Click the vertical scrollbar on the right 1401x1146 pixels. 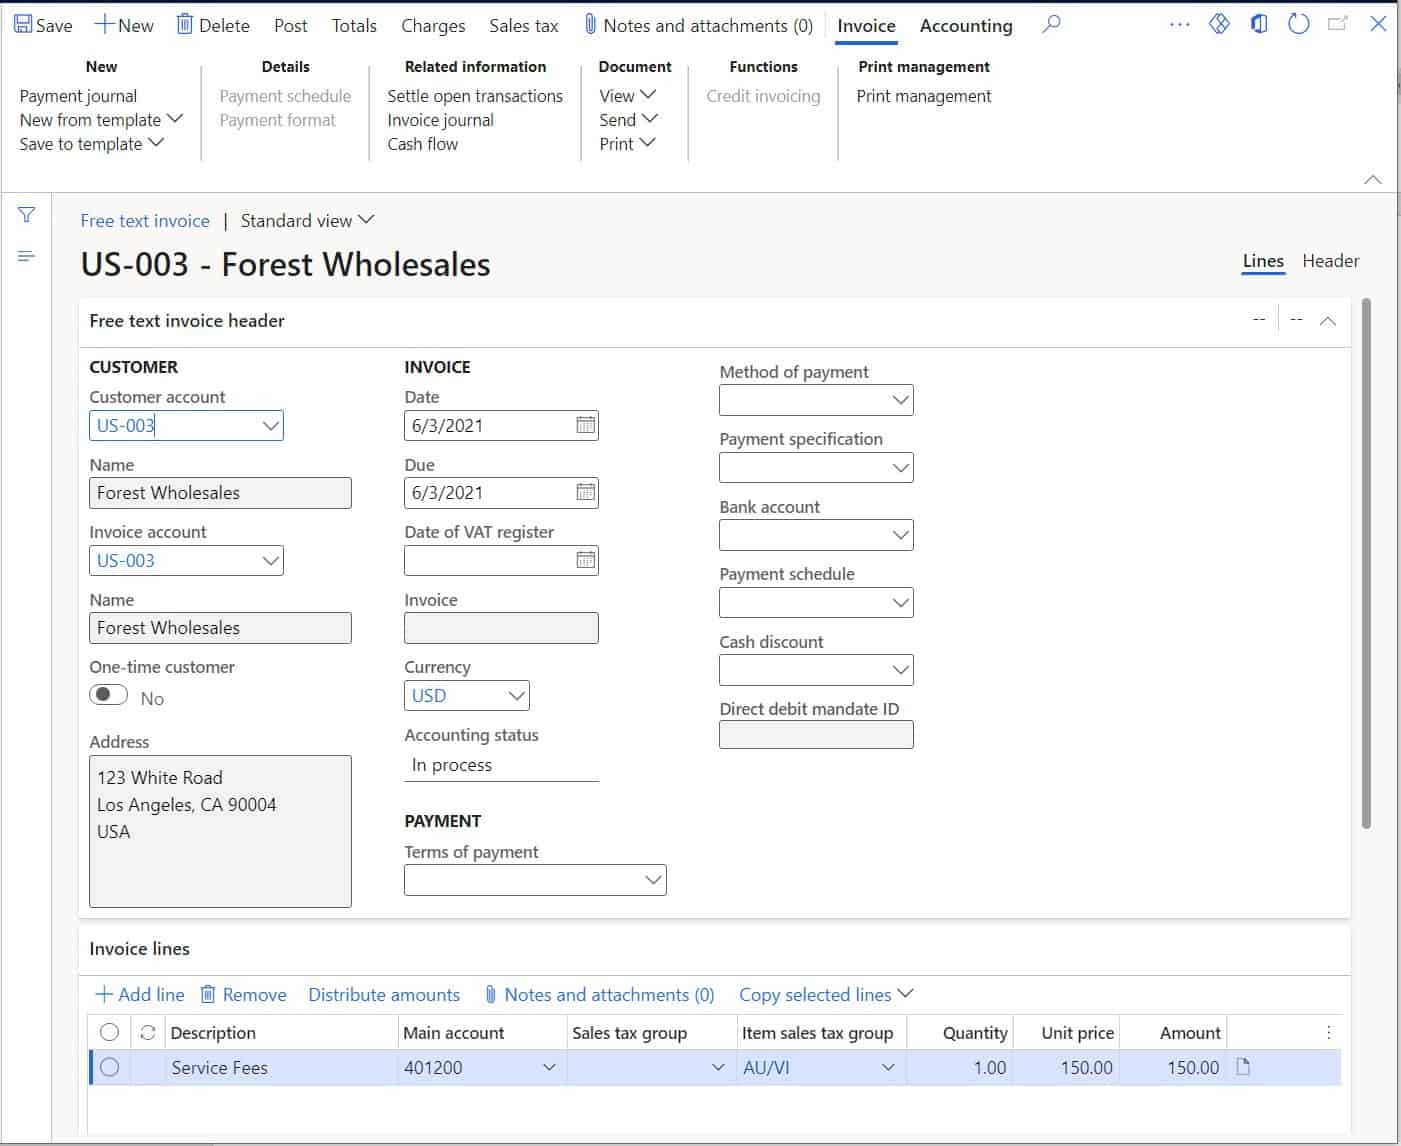tap(1366, 563)
